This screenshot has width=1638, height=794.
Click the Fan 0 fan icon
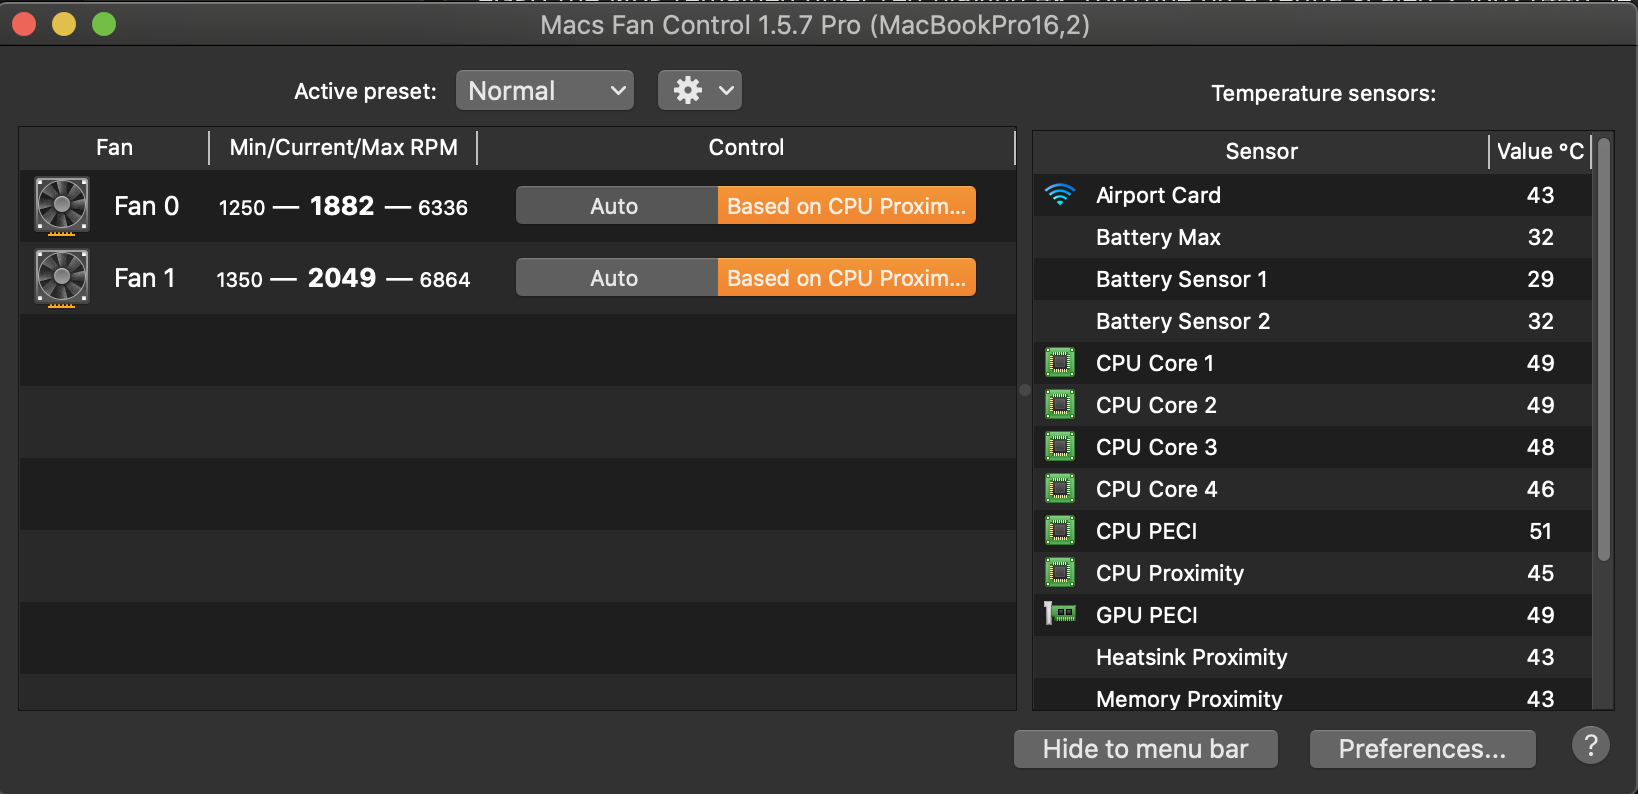62,206
